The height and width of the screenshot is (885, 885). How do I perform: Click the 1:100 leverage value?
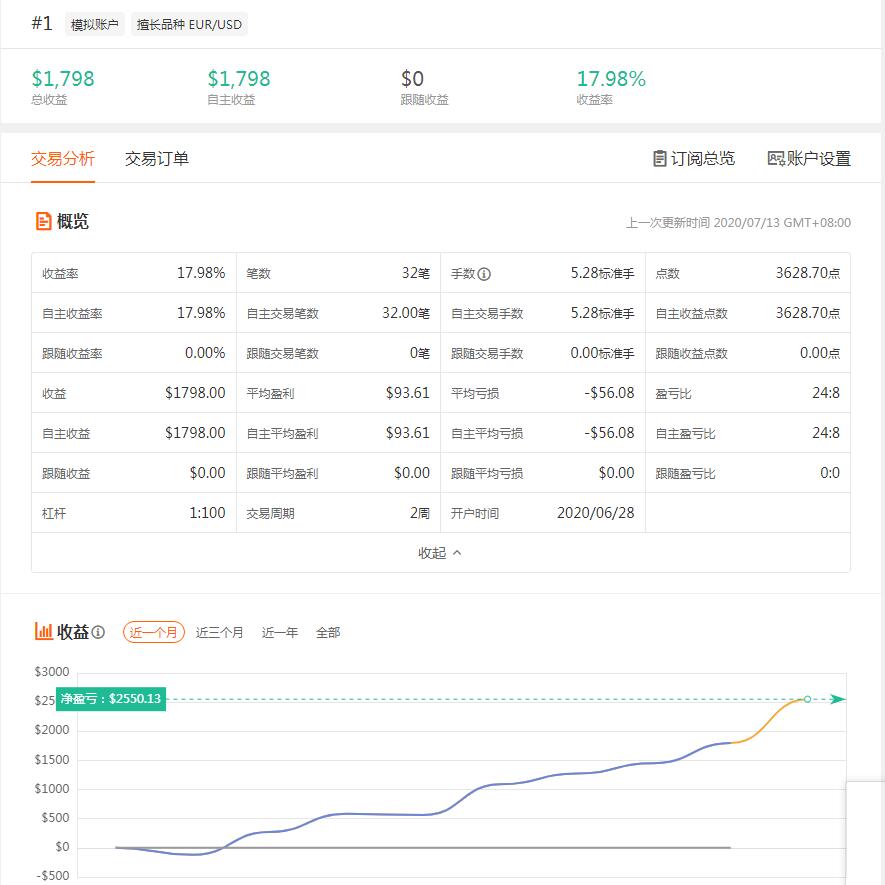pyautogui.click(x=207, y=513)
